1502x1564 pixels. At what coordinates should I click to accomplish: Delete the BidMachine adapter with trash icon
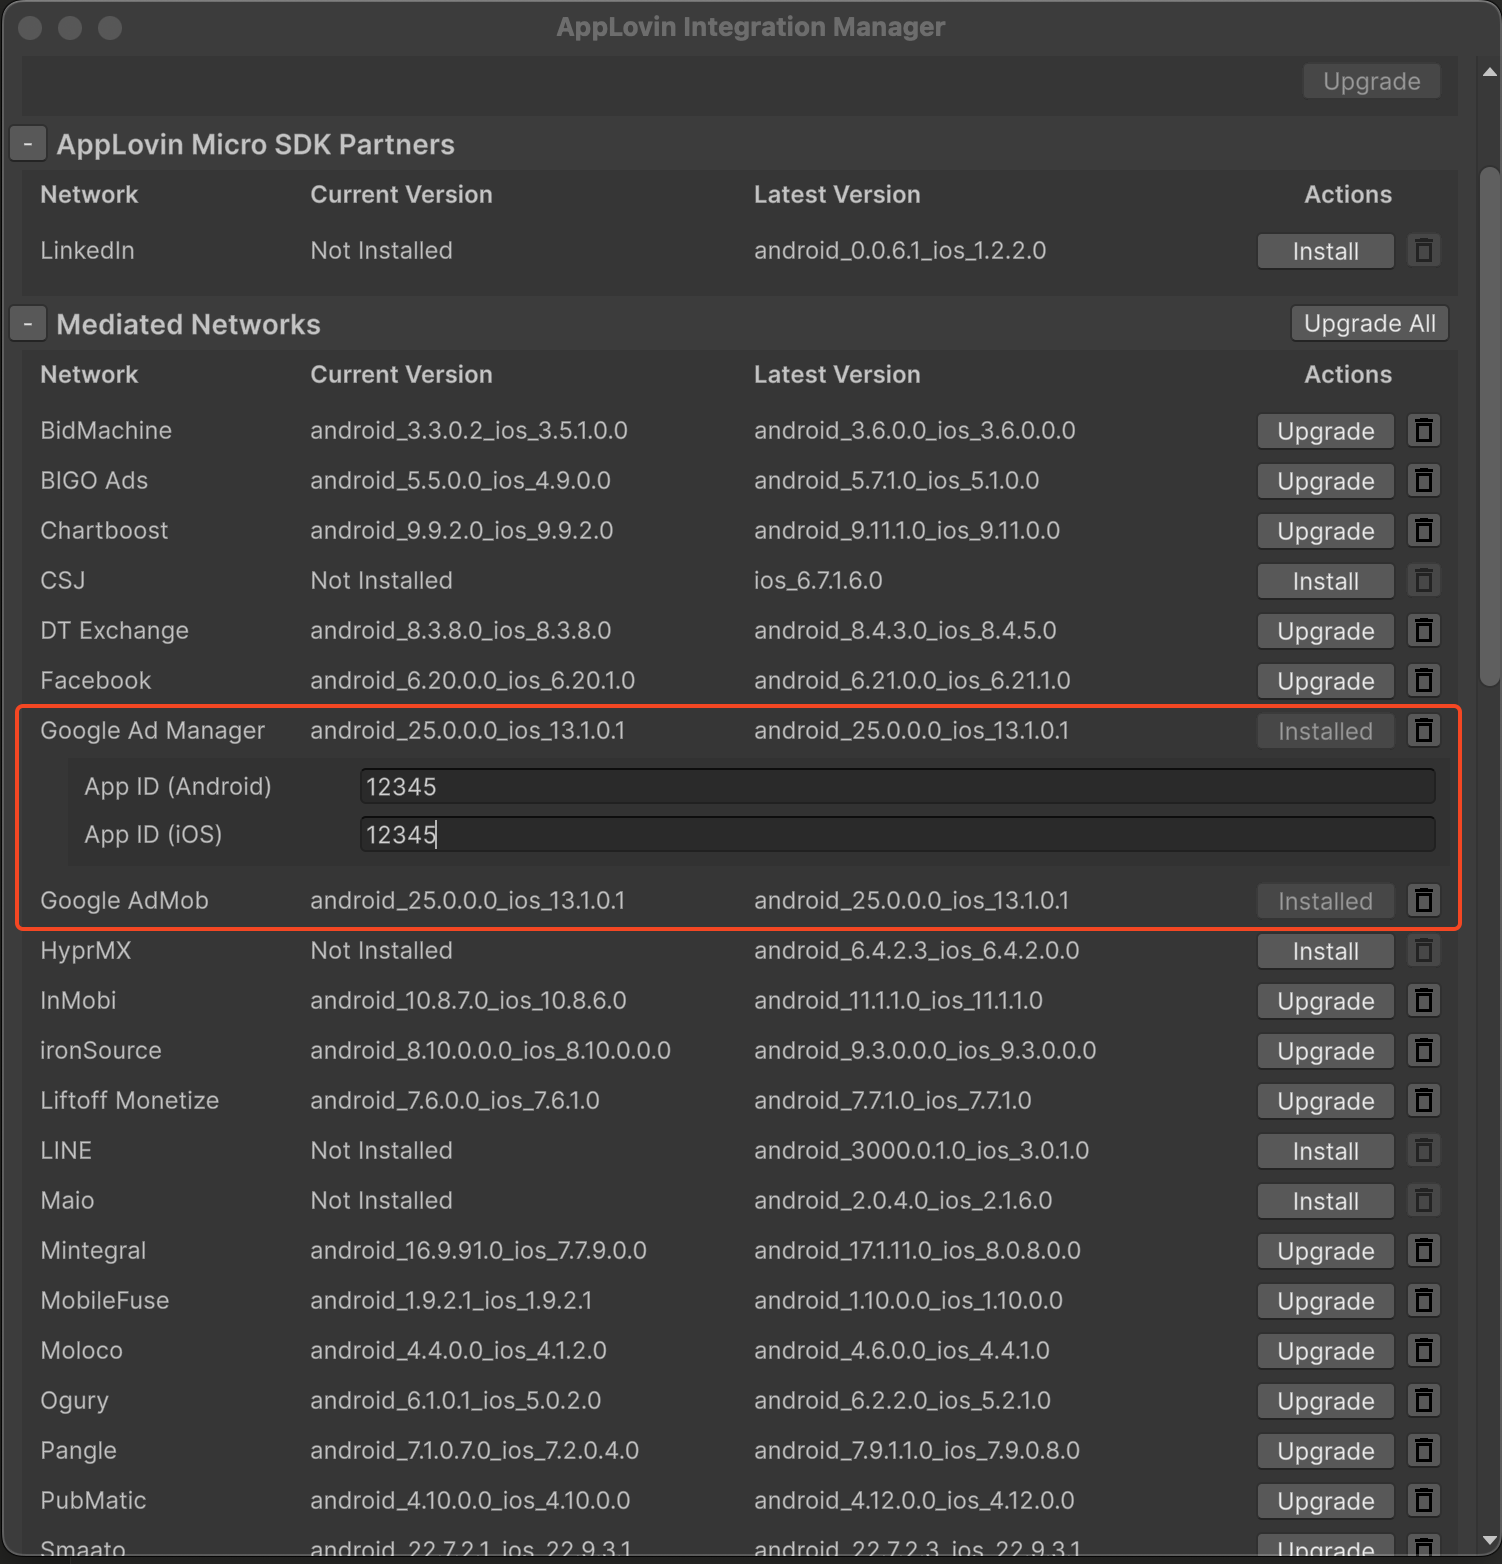(1423, 431)
